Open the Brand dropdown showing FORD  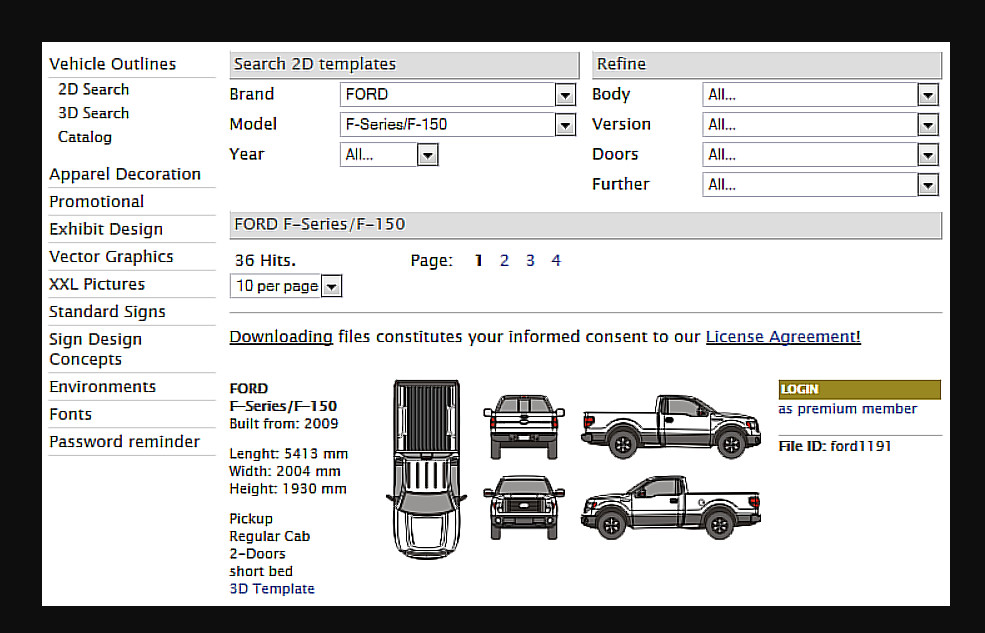[x=457, y=95]
